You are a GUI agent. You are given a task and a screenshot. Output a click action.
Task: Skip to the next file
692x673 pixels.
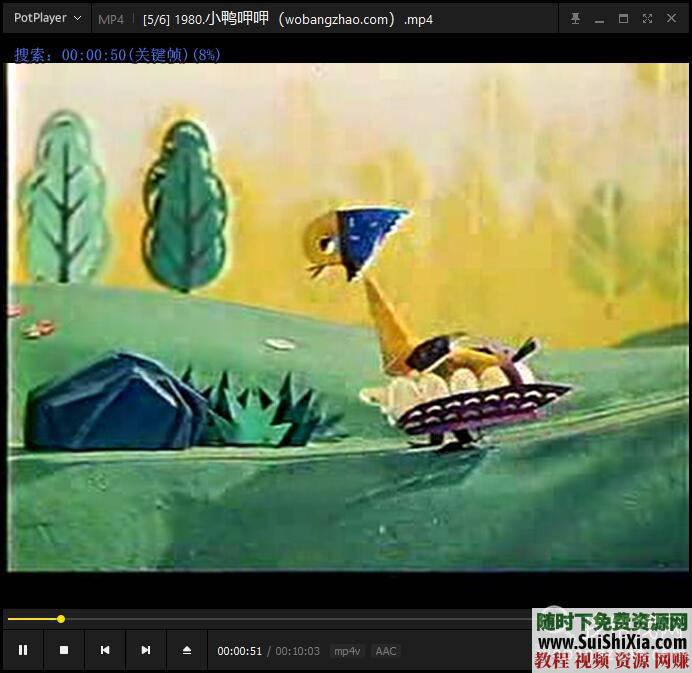coord(146,650)
